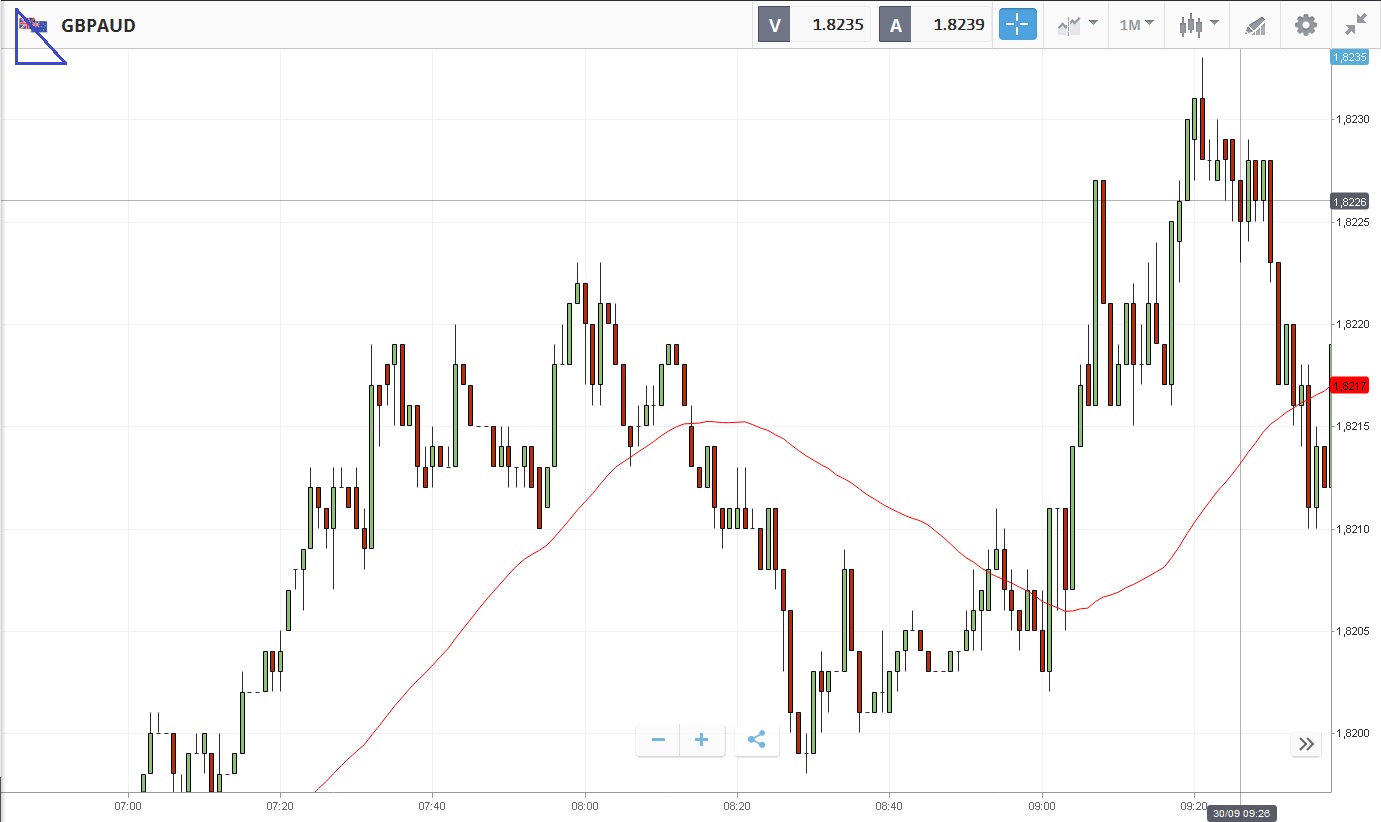Open chart settings via the gear icon
Viewport: 1381px width, 822px height.
click(x=1306, y=25)
